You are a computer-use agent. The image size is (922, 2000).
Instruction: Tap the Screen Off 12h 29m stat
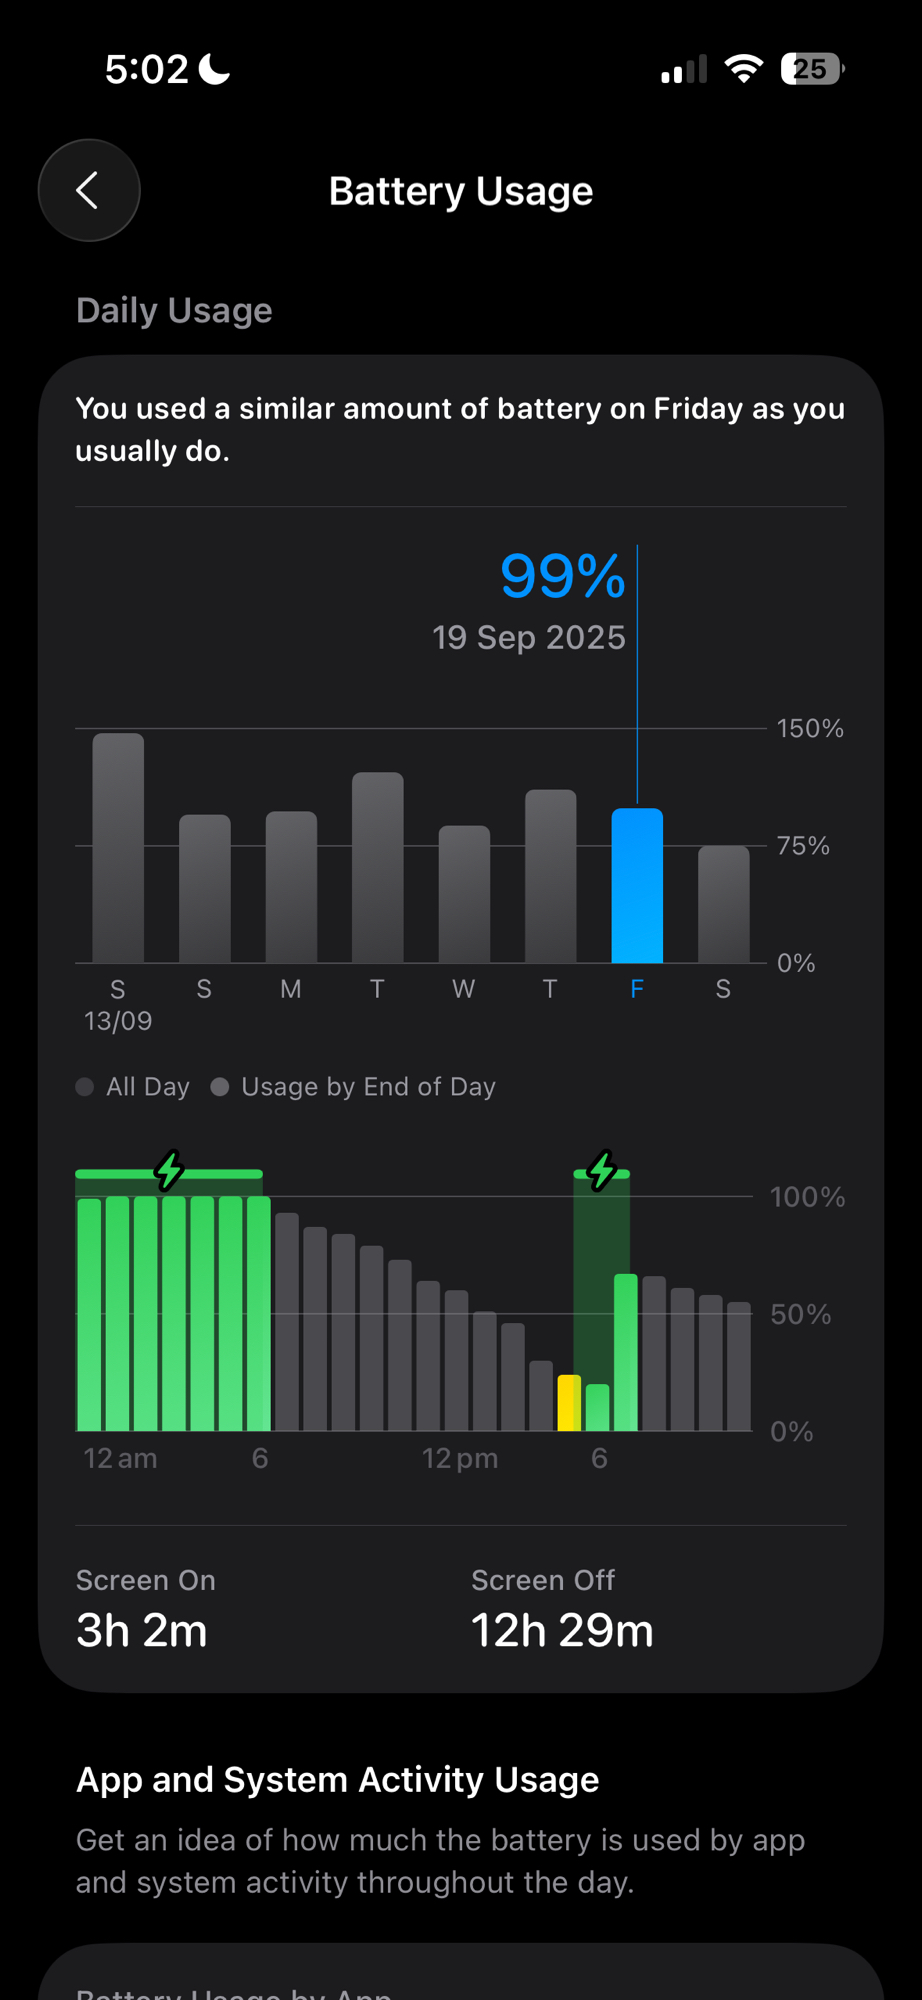click(562, 1610)
